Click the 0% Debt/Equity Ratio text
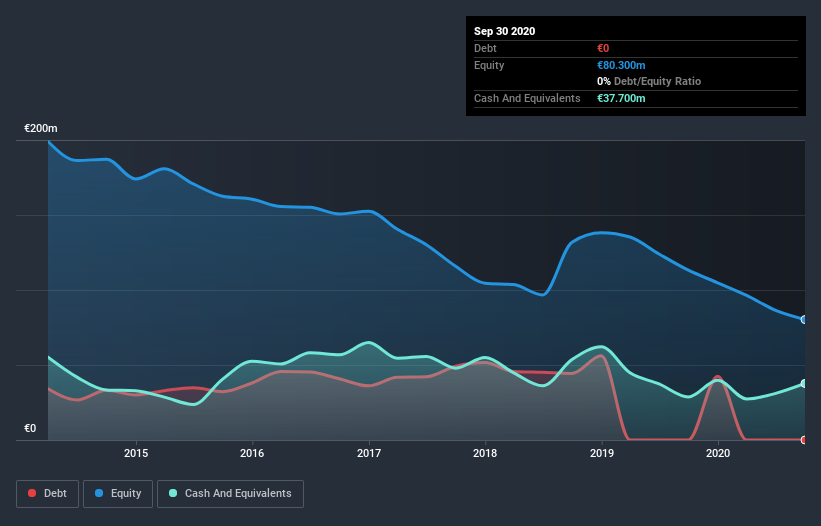This screenshot has width=821, height=526. click(649, 81)
